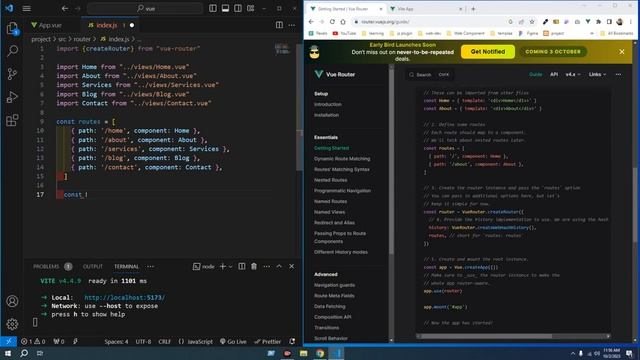Select the 'src' breadcrumb segment
Image resolution: width=640 pixels, height=360 pixels.
(x=62, y=39)
